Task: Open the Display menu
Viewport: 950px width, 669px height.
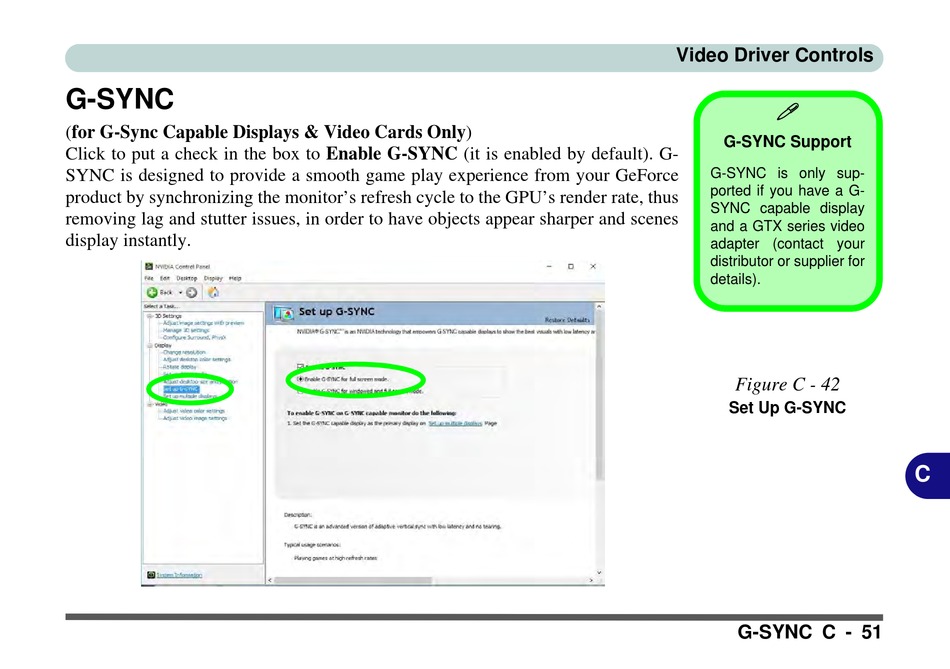Action: (x=213, y=278)
